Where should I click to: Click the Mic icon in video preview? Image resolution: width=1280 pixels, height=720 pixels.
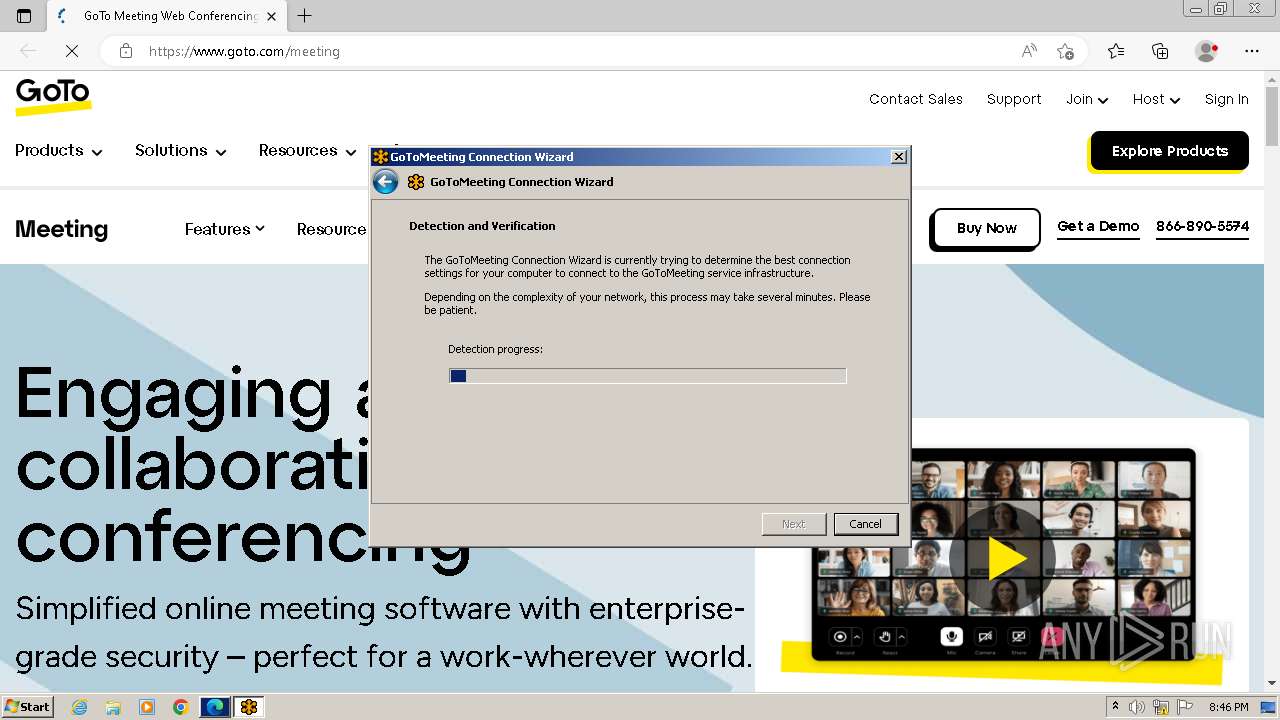click(951, 636)
